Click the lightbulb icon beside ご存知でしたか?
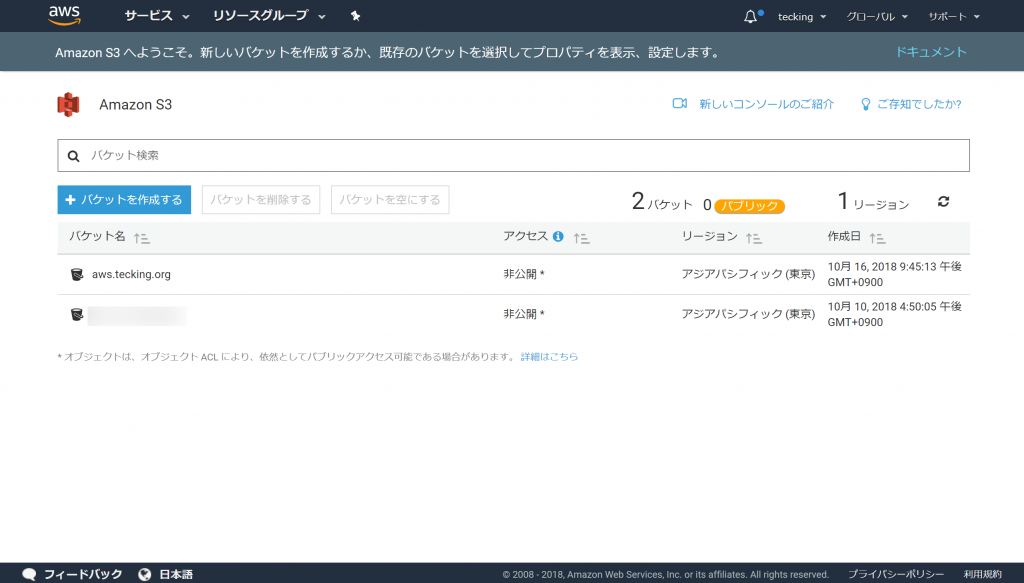The image size is (1024, 583). click(866, 104)
